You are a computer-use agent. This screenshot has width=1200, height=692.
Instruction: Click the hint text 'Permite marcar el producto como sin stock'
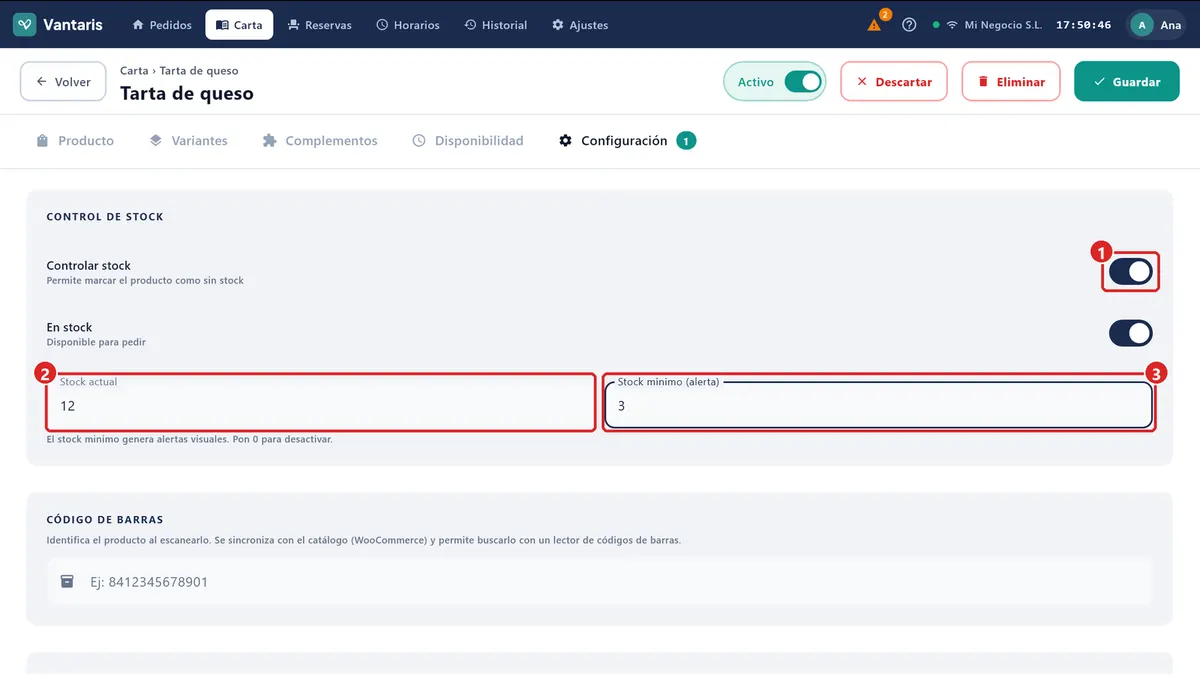145,281
